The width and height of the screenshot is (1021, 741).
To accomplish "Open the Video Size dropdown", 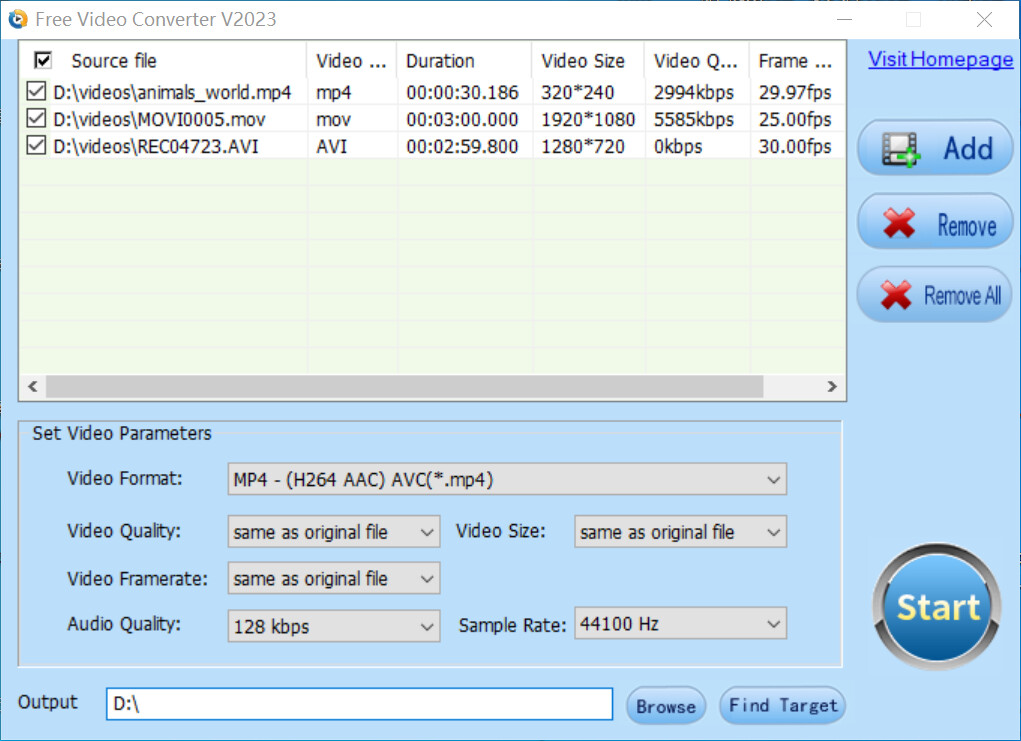I will (774, 531).
